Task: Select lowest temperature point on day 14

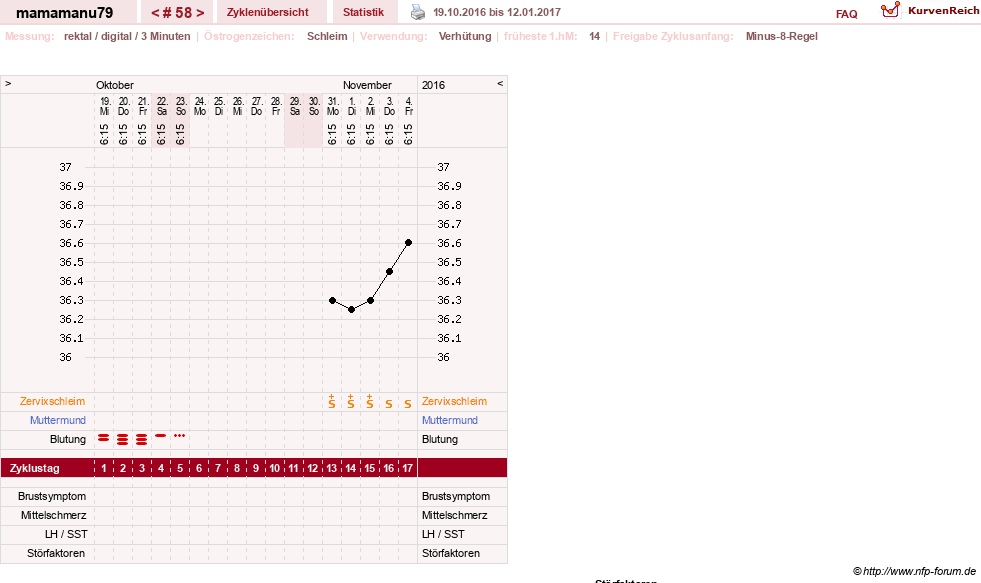Action: [352, 310]
